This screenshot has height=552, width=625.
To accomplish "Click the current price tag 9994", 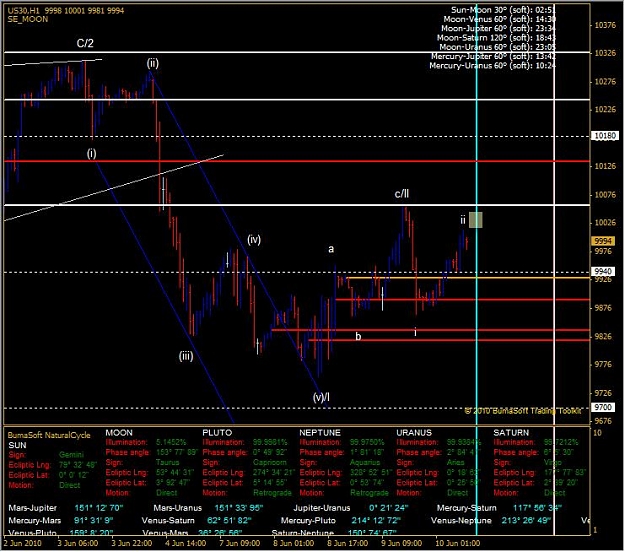I will (603, 241).
